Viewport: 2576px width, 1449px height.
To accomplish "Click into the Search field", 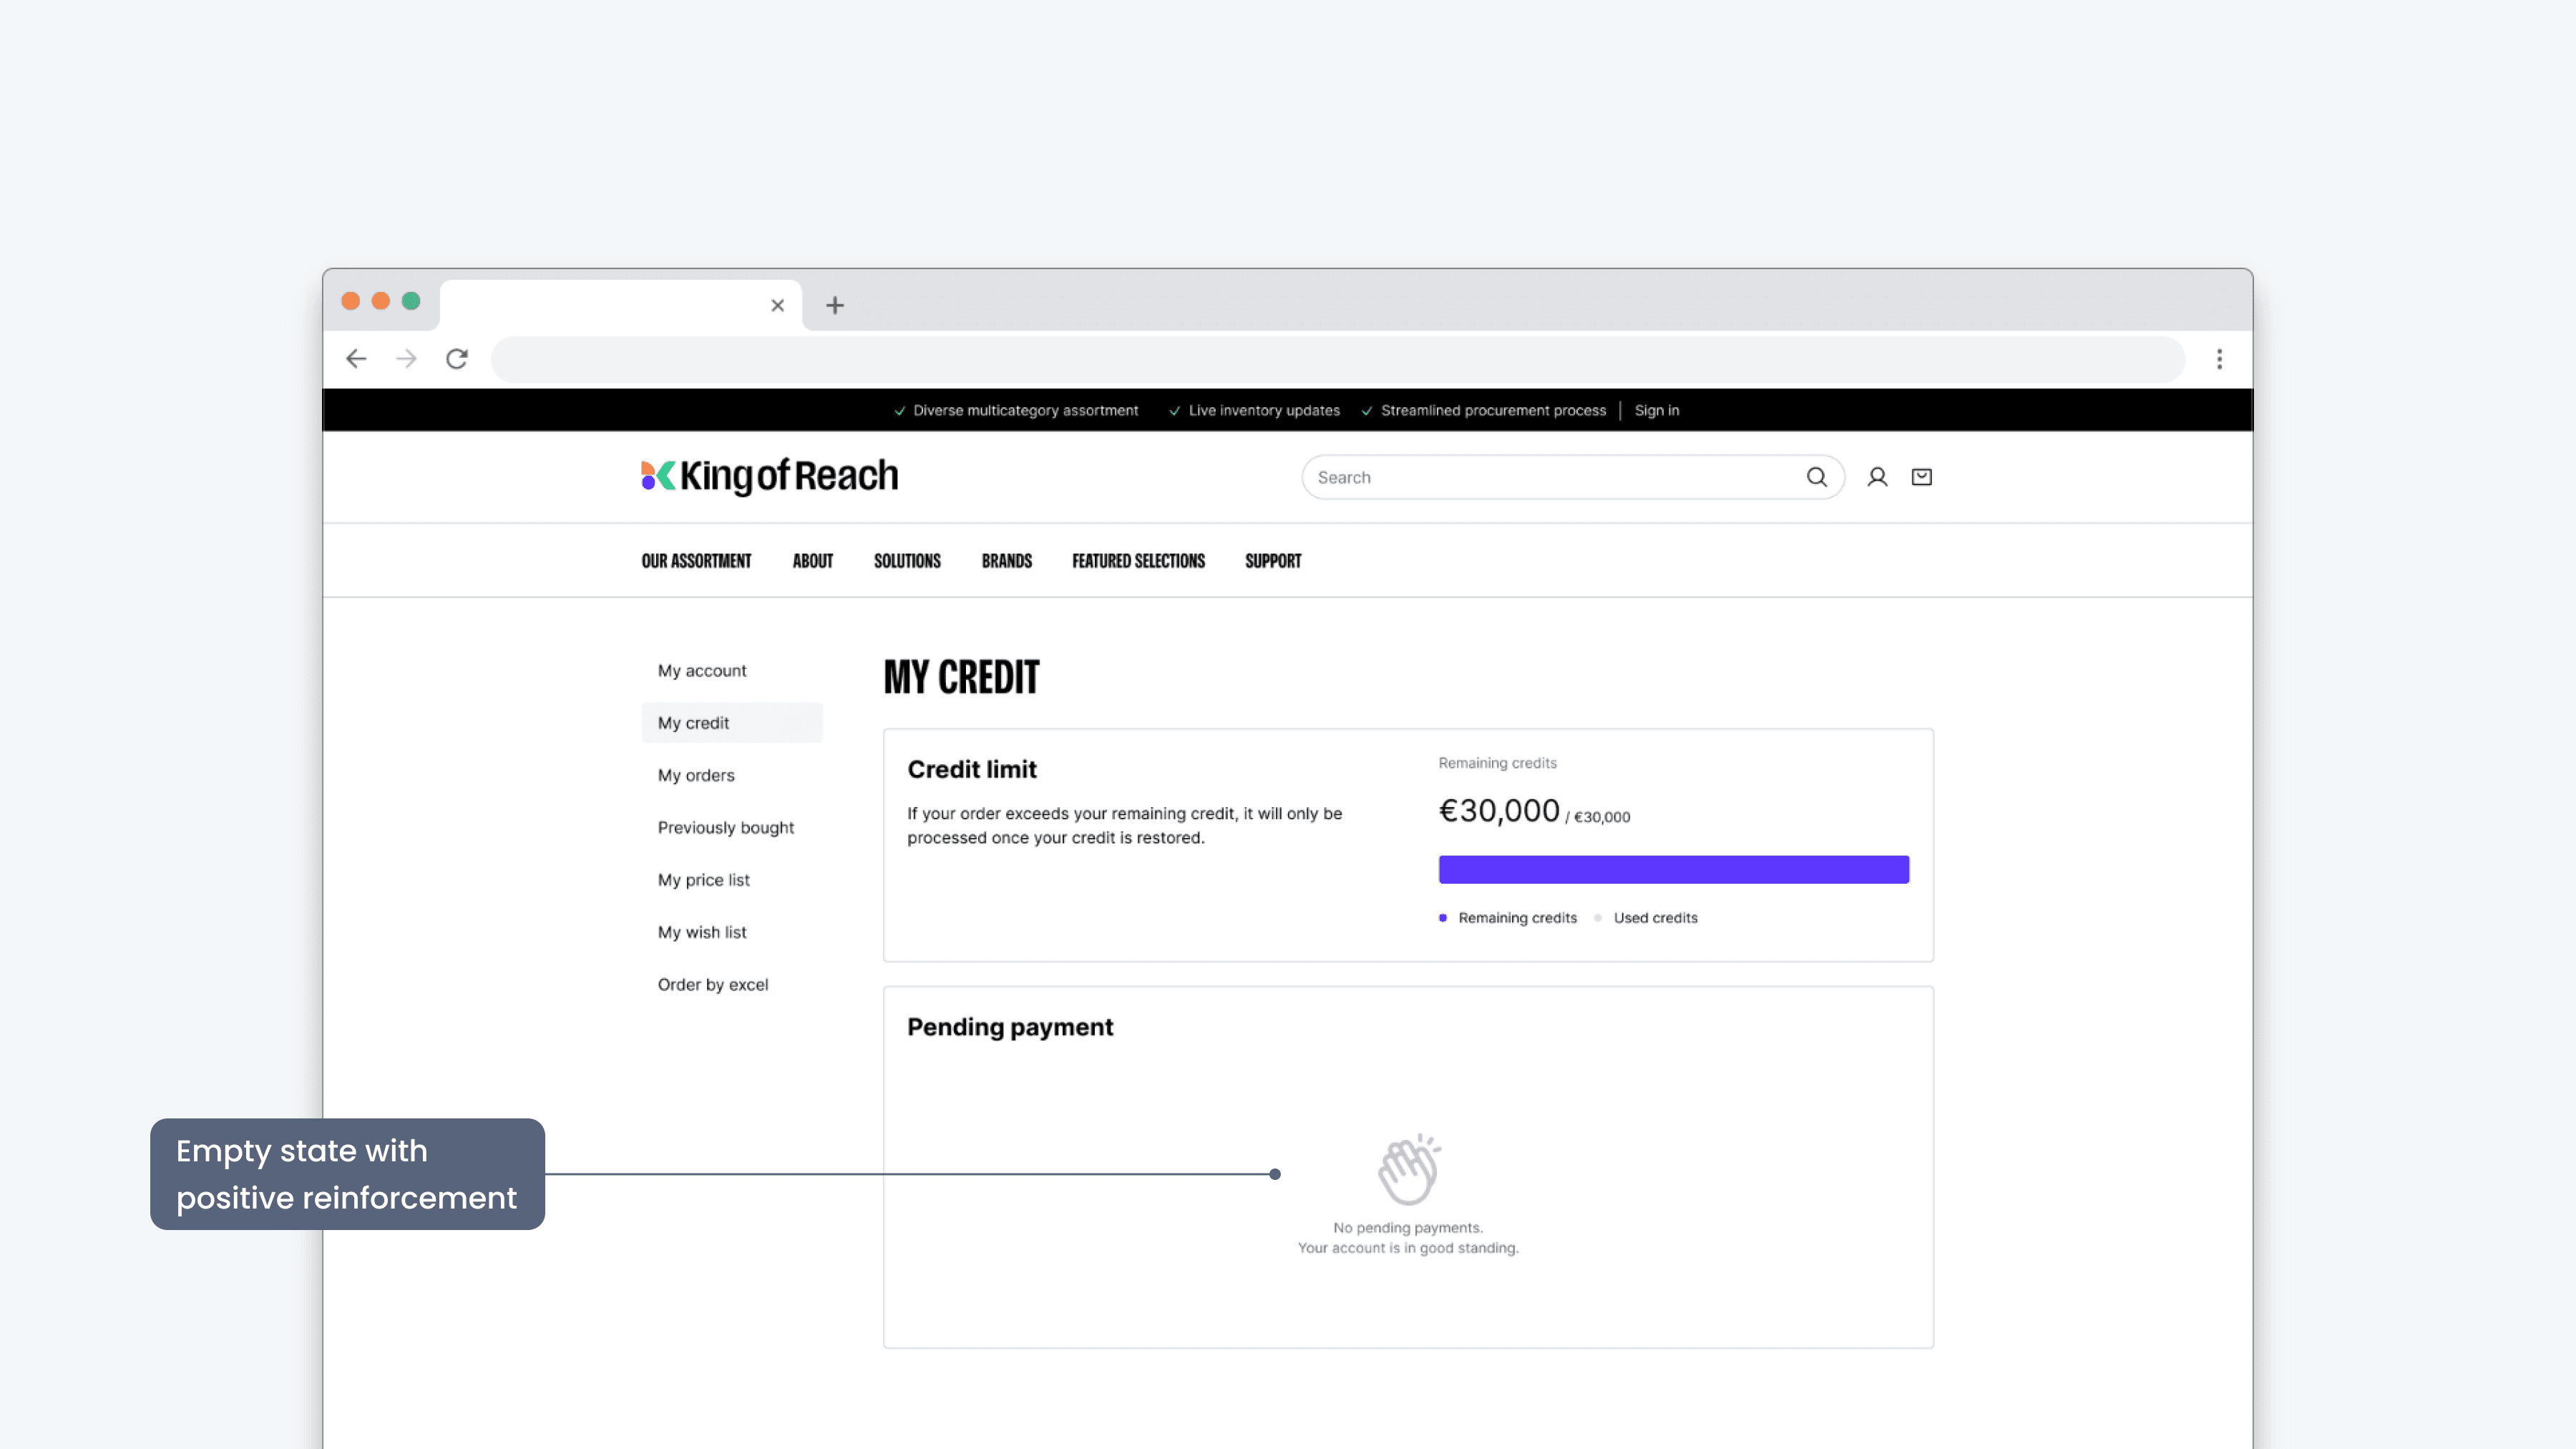I will click(x=1550, y=477).
